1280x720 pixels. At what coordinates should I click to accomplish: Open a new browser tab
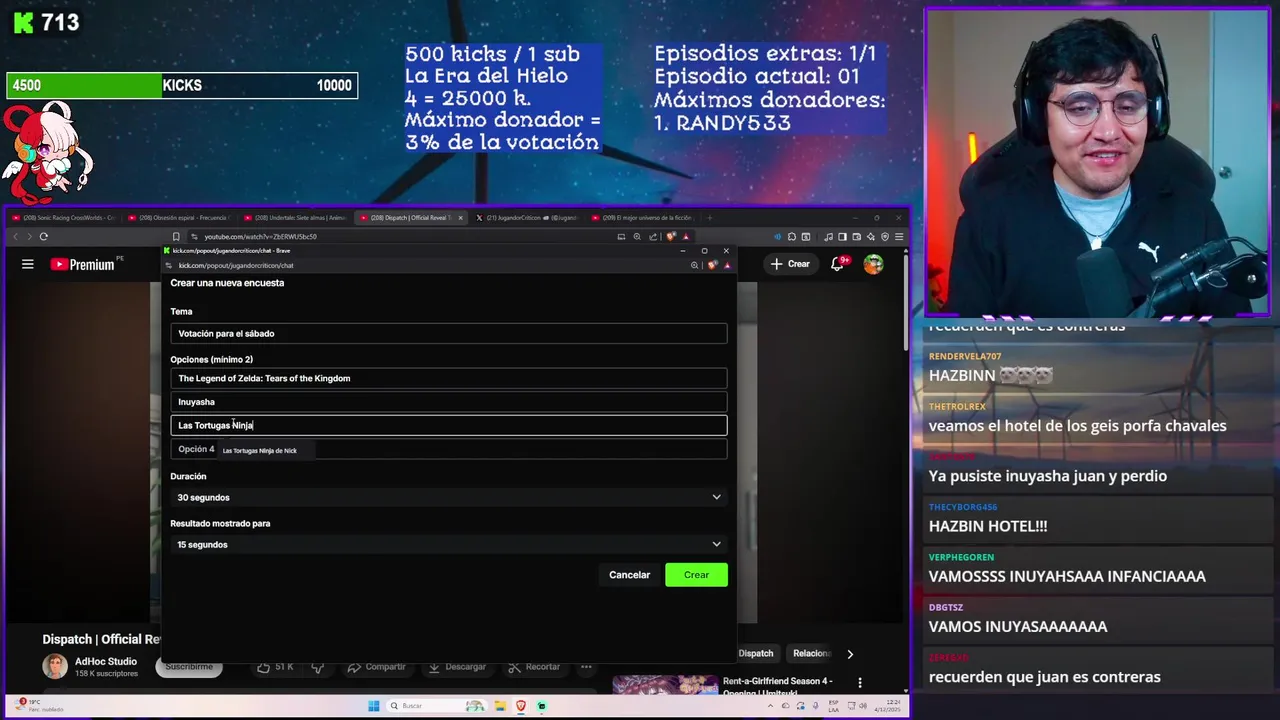(x=709, y=218)
